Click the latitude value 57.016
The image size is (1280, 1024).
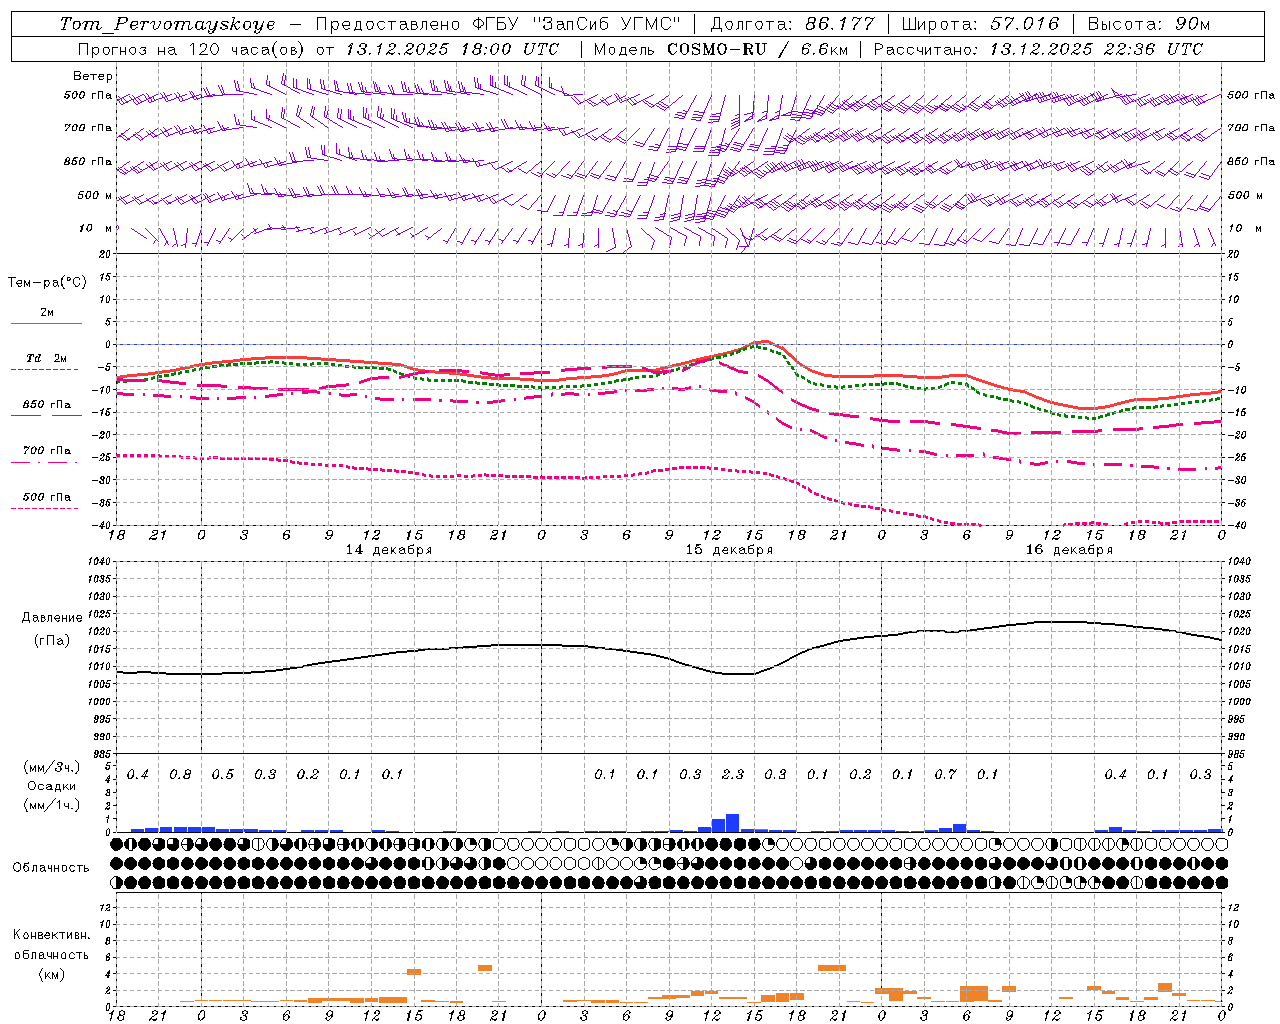(x=1024, y=24)
